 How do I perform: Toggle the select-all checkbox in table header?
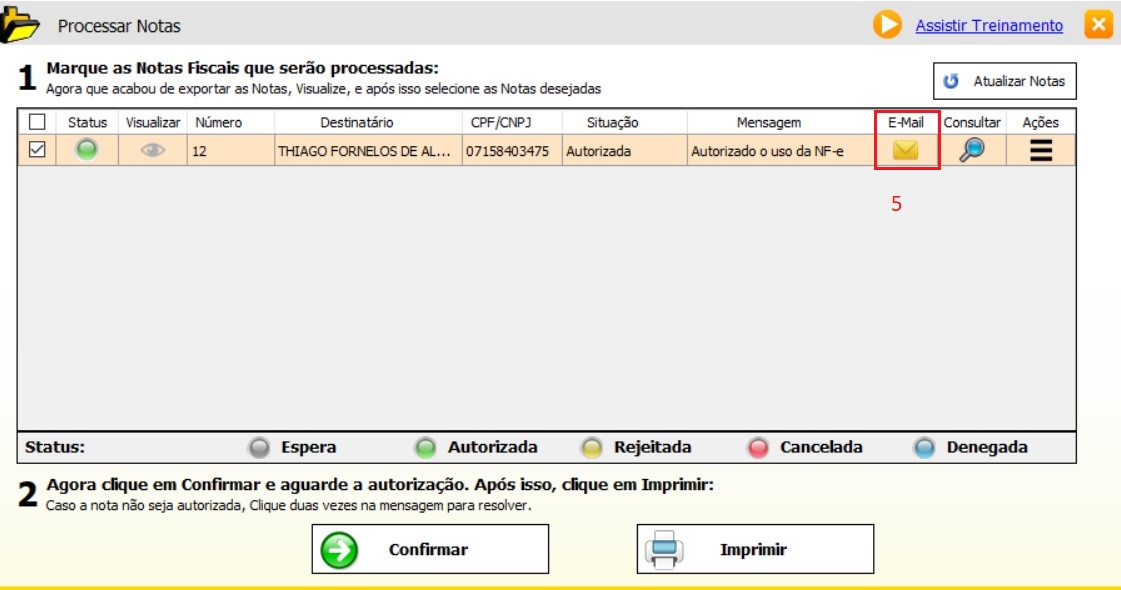click(x=37, y=122)
